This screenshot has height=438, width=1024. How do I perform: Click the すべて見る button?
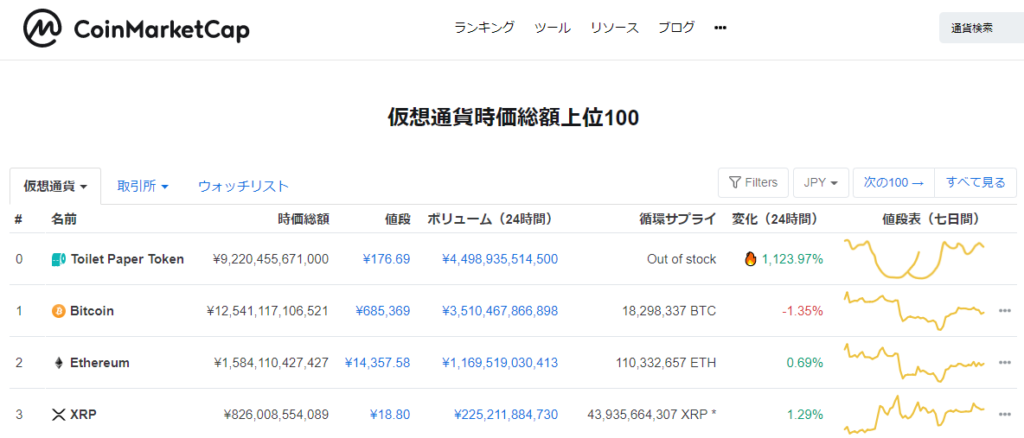coord(976,183)
